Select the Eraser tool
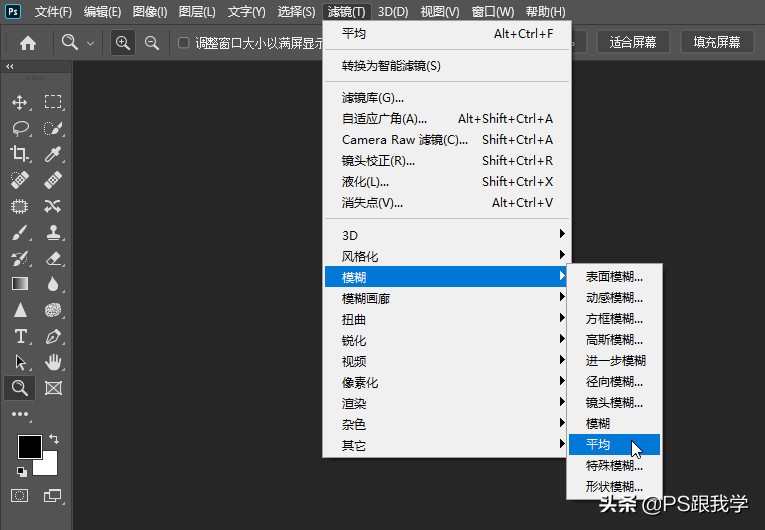 (x=53, y=259)
